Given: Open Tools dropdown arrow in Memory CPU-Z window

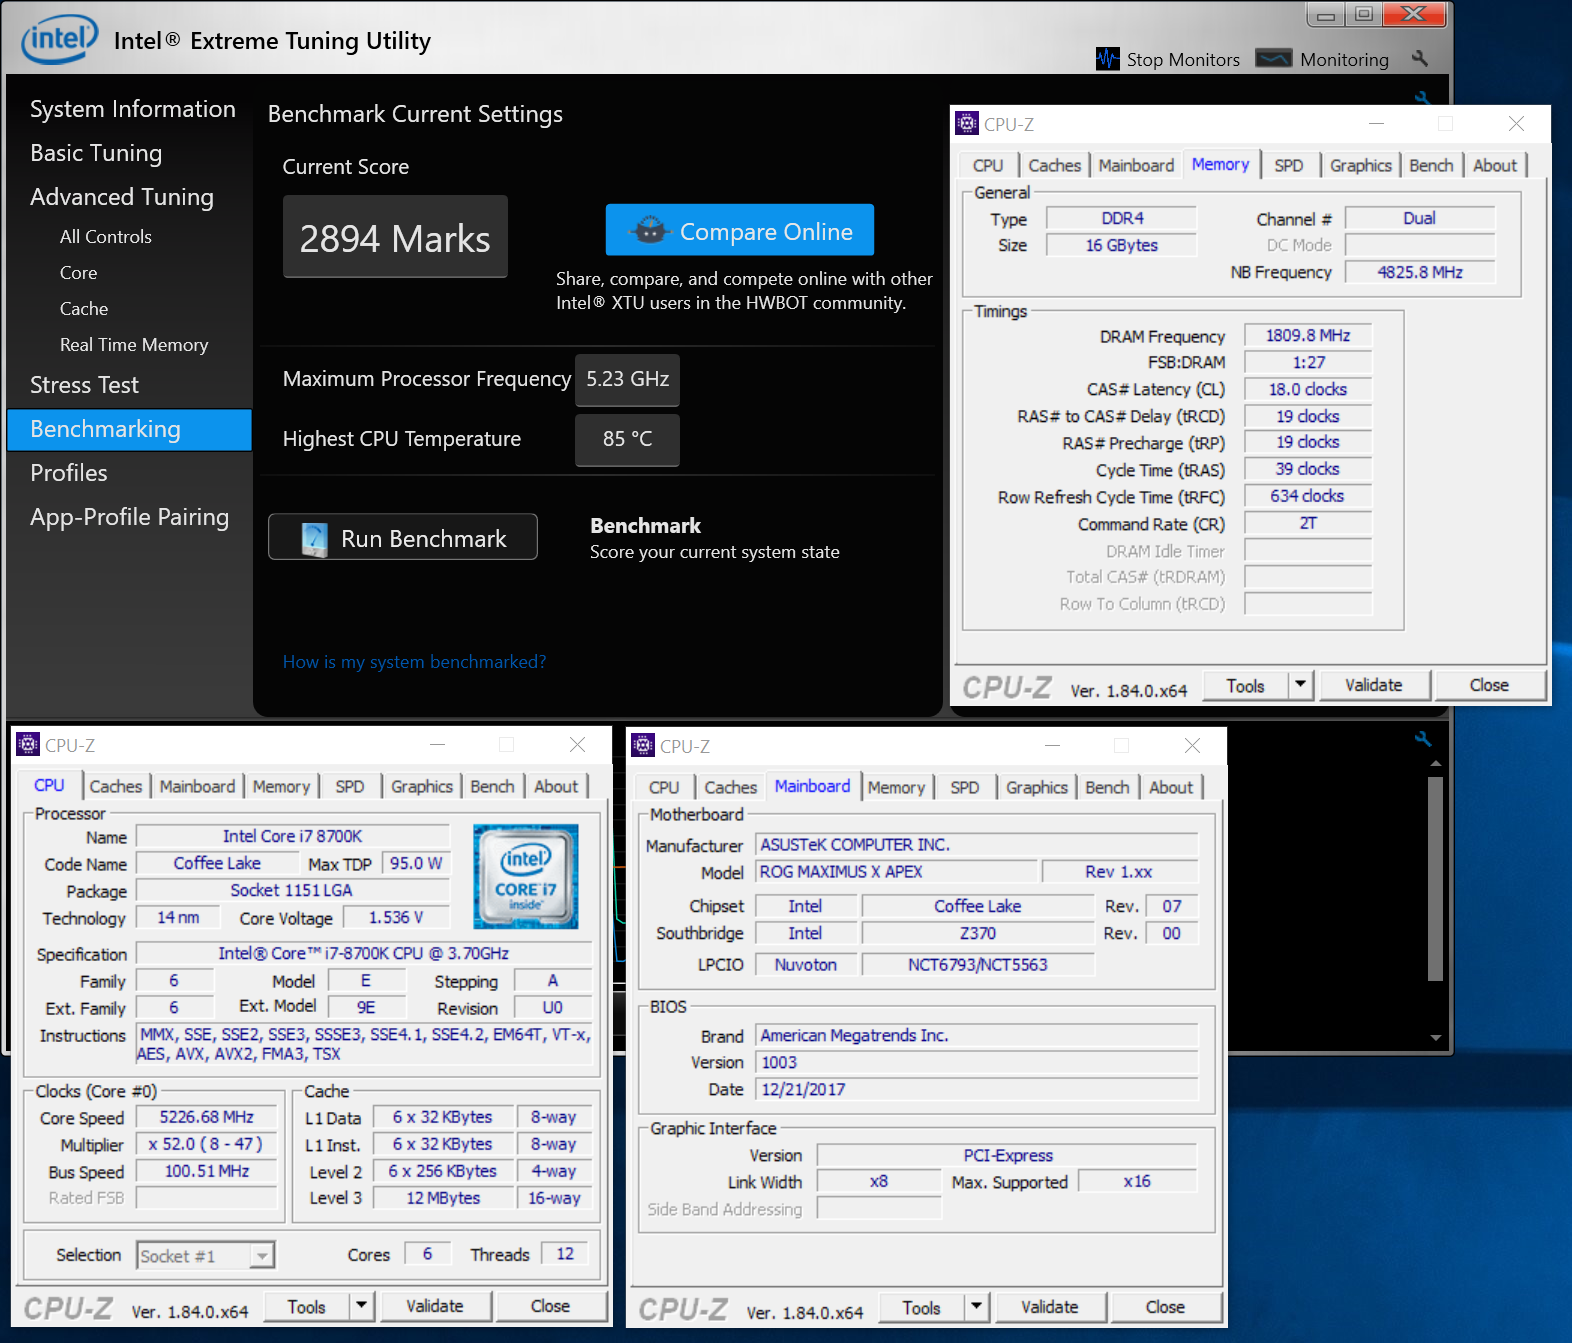Looking at the screenshot, I should 1300,685.
